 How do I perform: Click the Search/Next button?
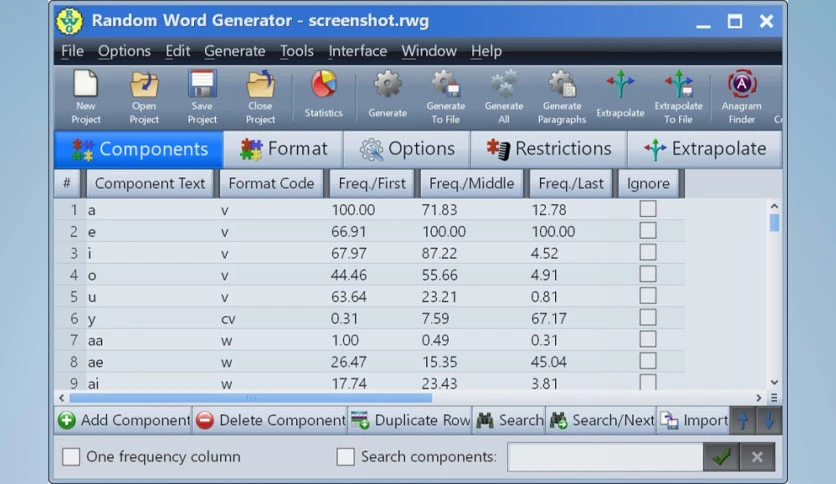tap(601, 421)
